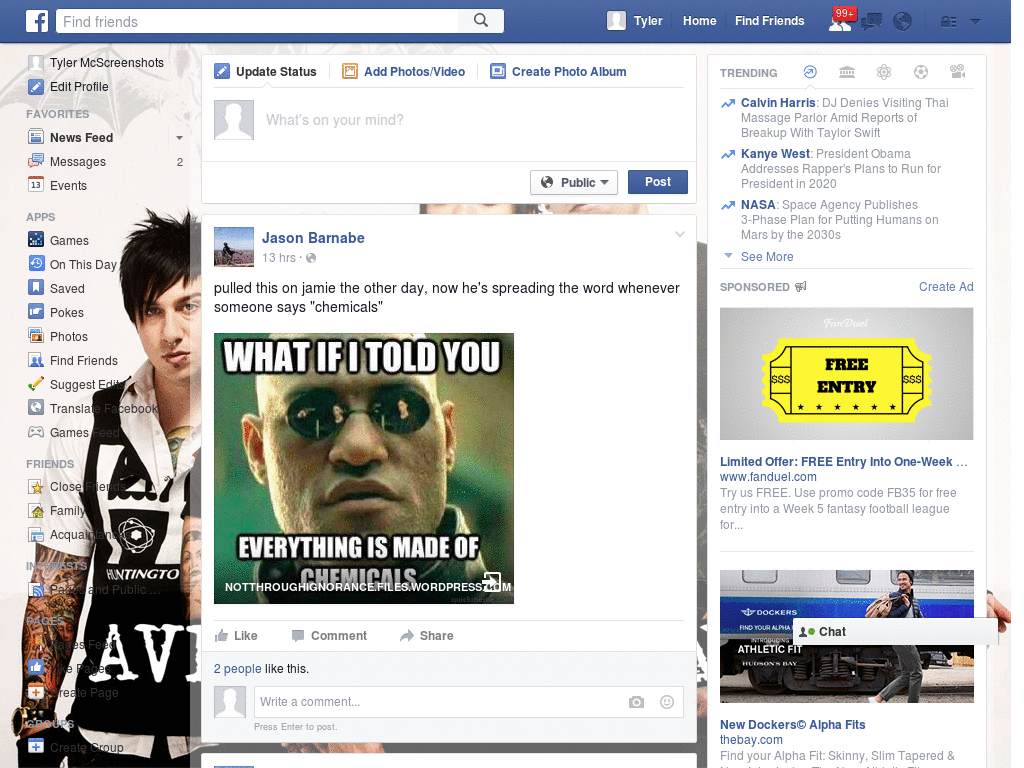Open NASA trending topic
The width and height of the screenshot is (1024, 768).
tap(758, 204)
